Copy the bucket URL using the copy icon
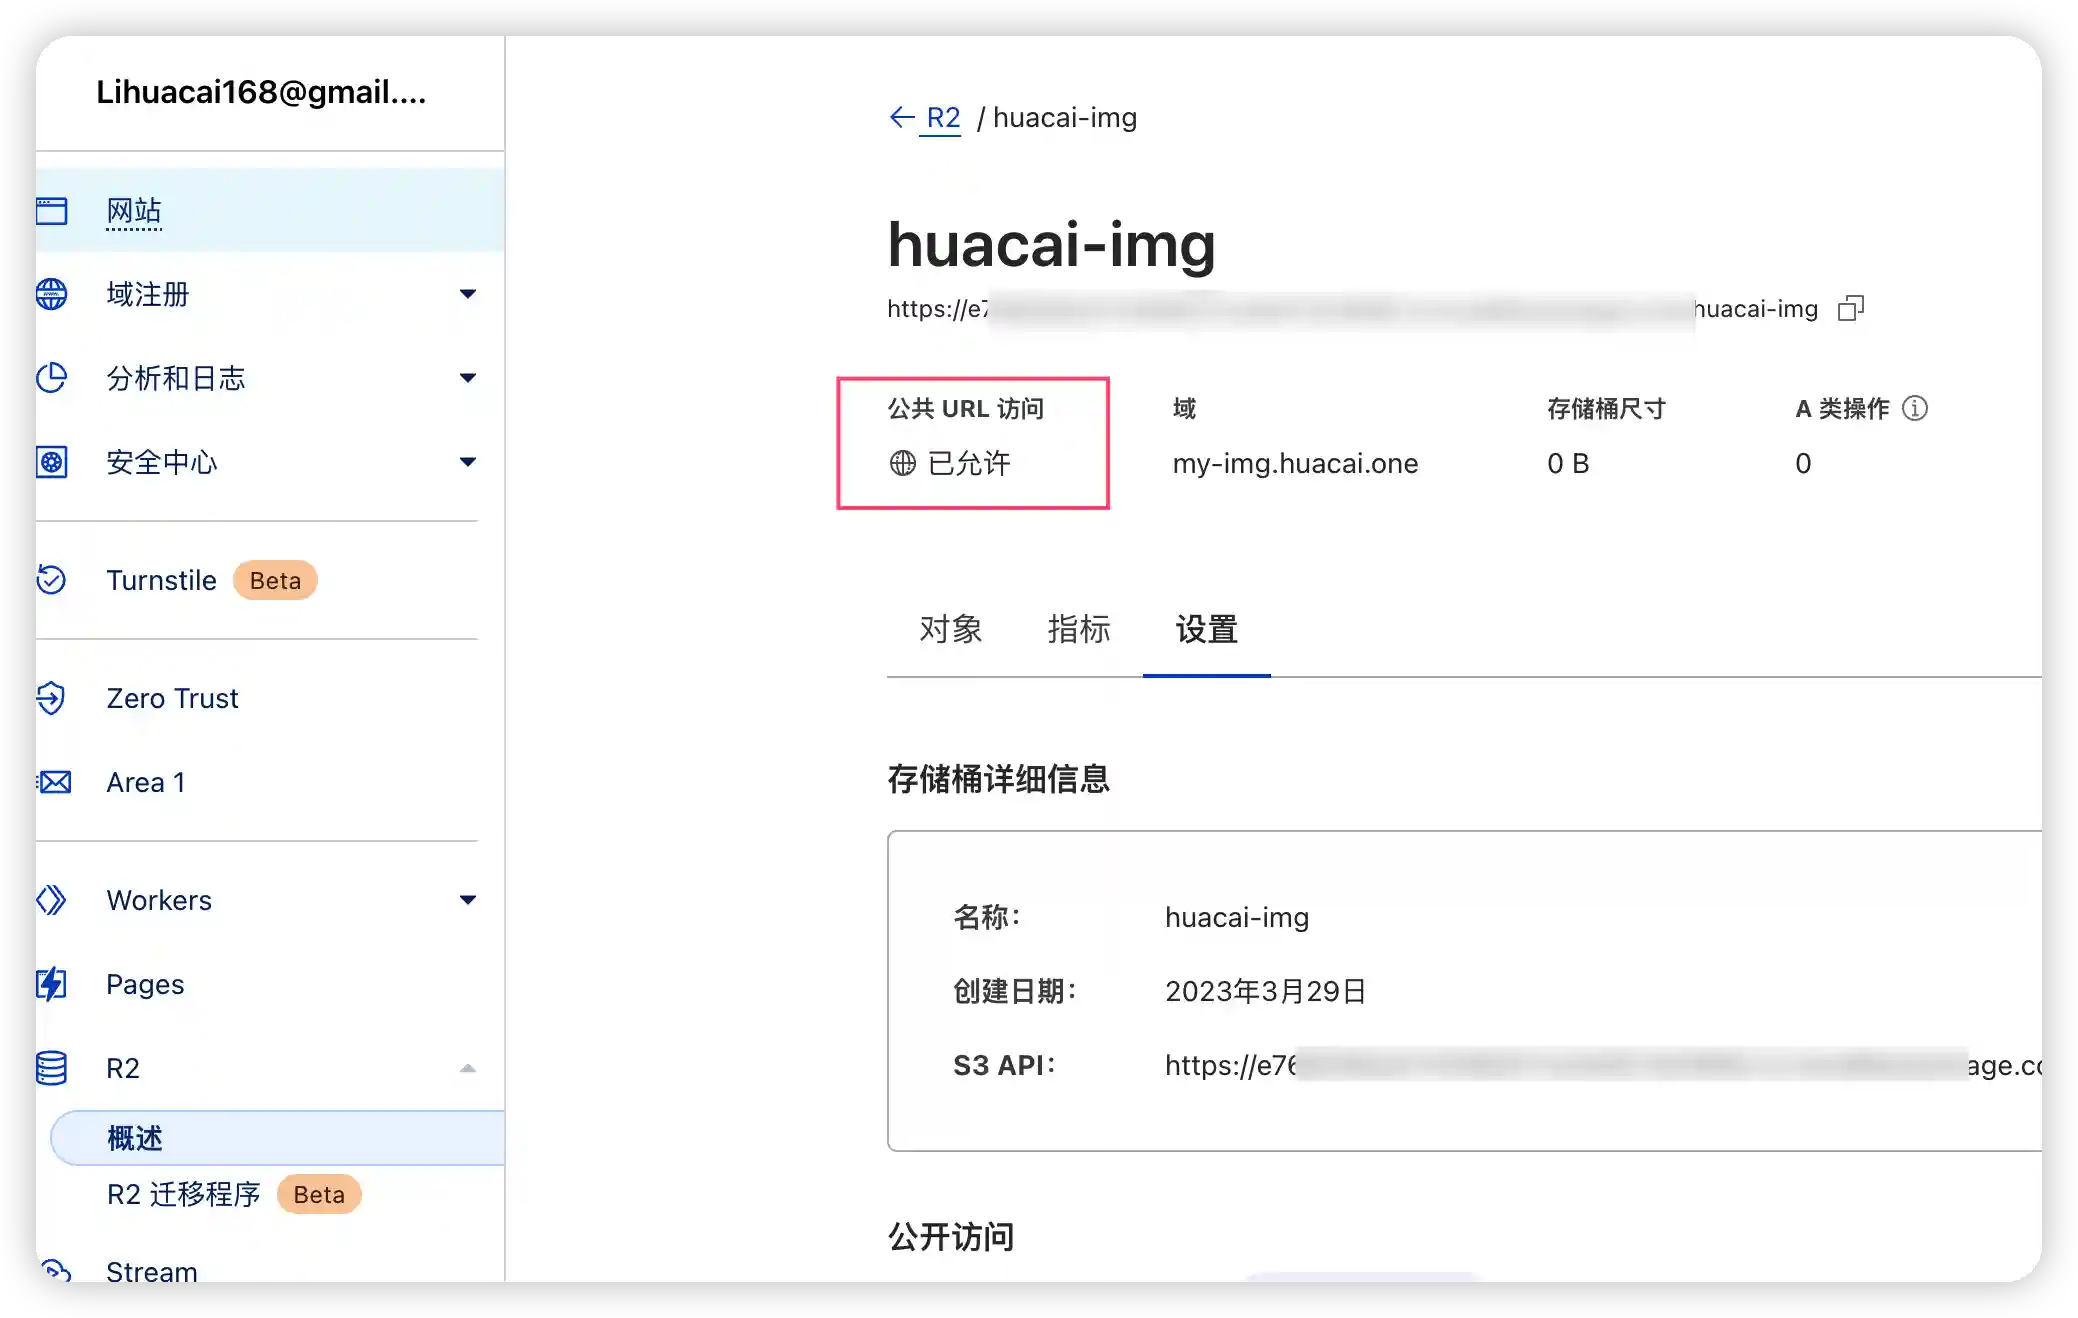The height and width of the screenshot is (1318, 2078). pos(1851,308)
